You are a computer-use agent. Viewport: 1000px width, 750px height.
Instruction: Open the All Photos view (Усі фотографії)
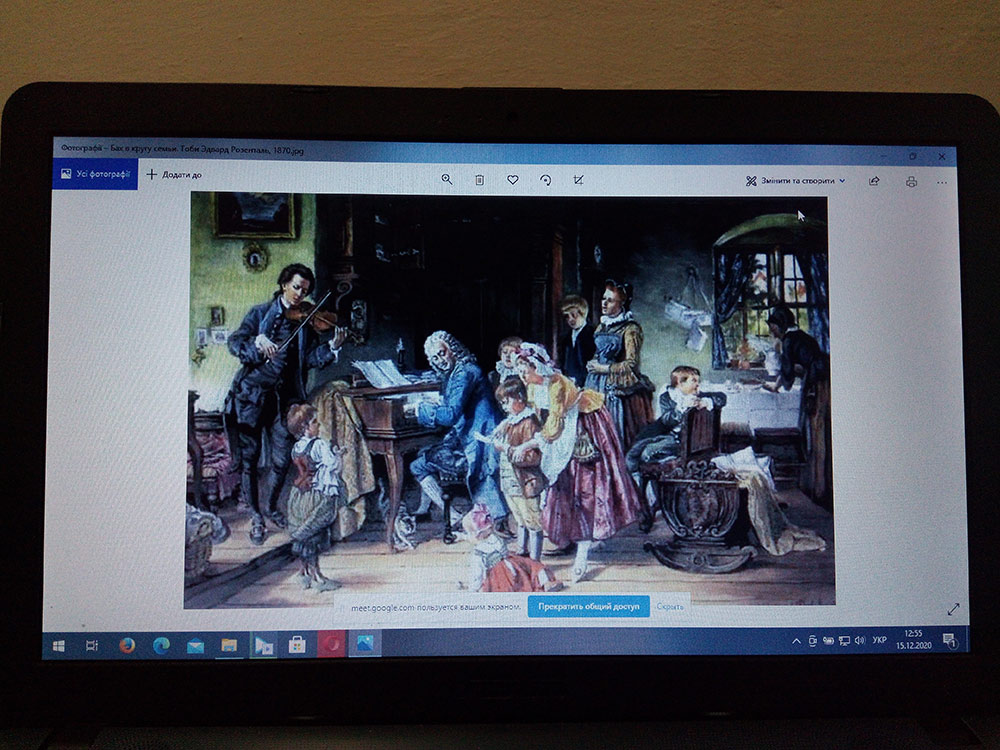[96, 173]
